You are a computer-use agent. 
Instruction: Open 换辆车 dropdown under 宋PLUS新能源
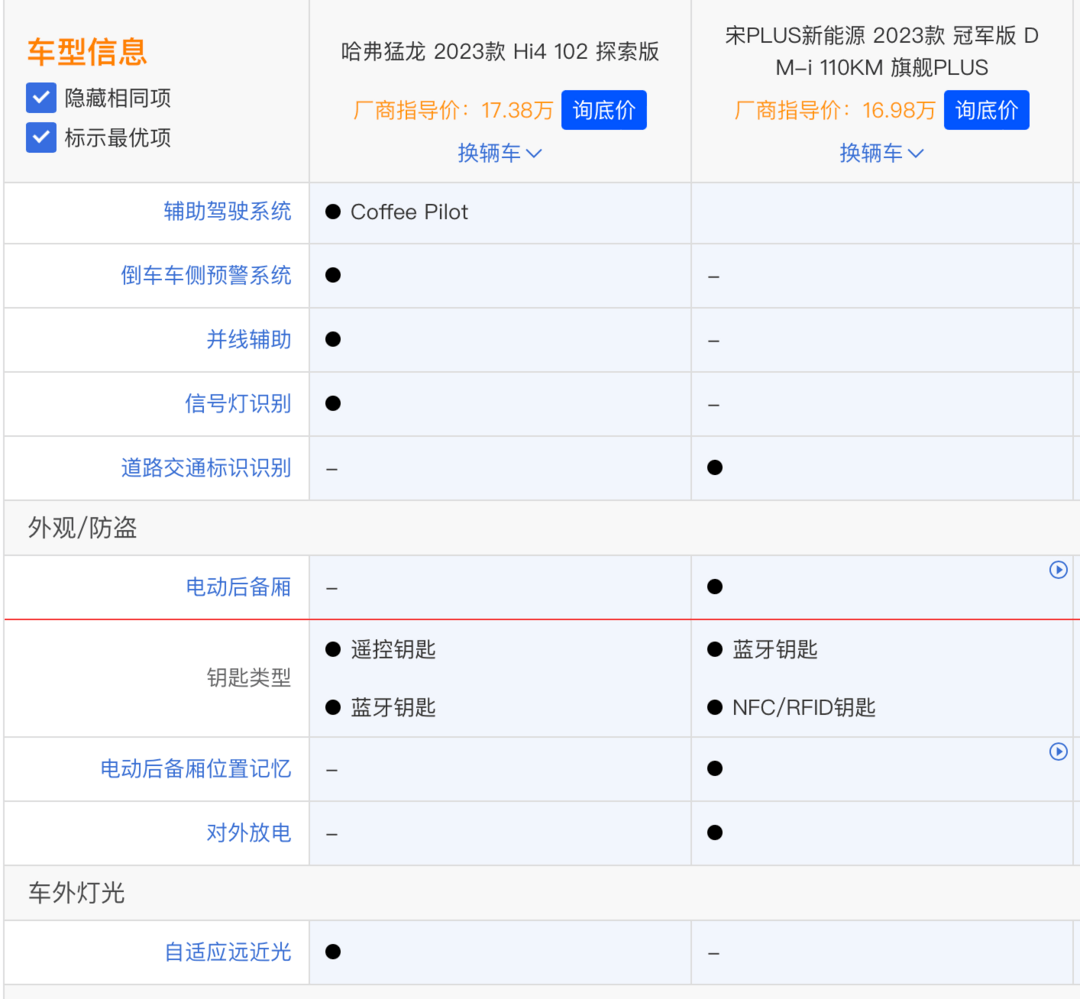click(882, 153)
